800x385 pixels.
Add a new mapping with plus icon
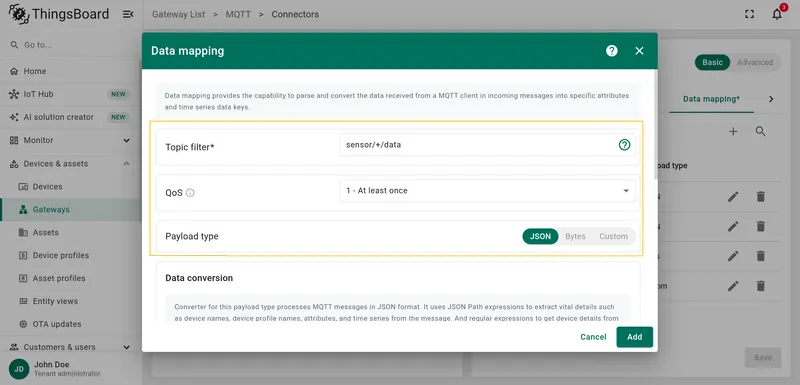click(733, 132)
